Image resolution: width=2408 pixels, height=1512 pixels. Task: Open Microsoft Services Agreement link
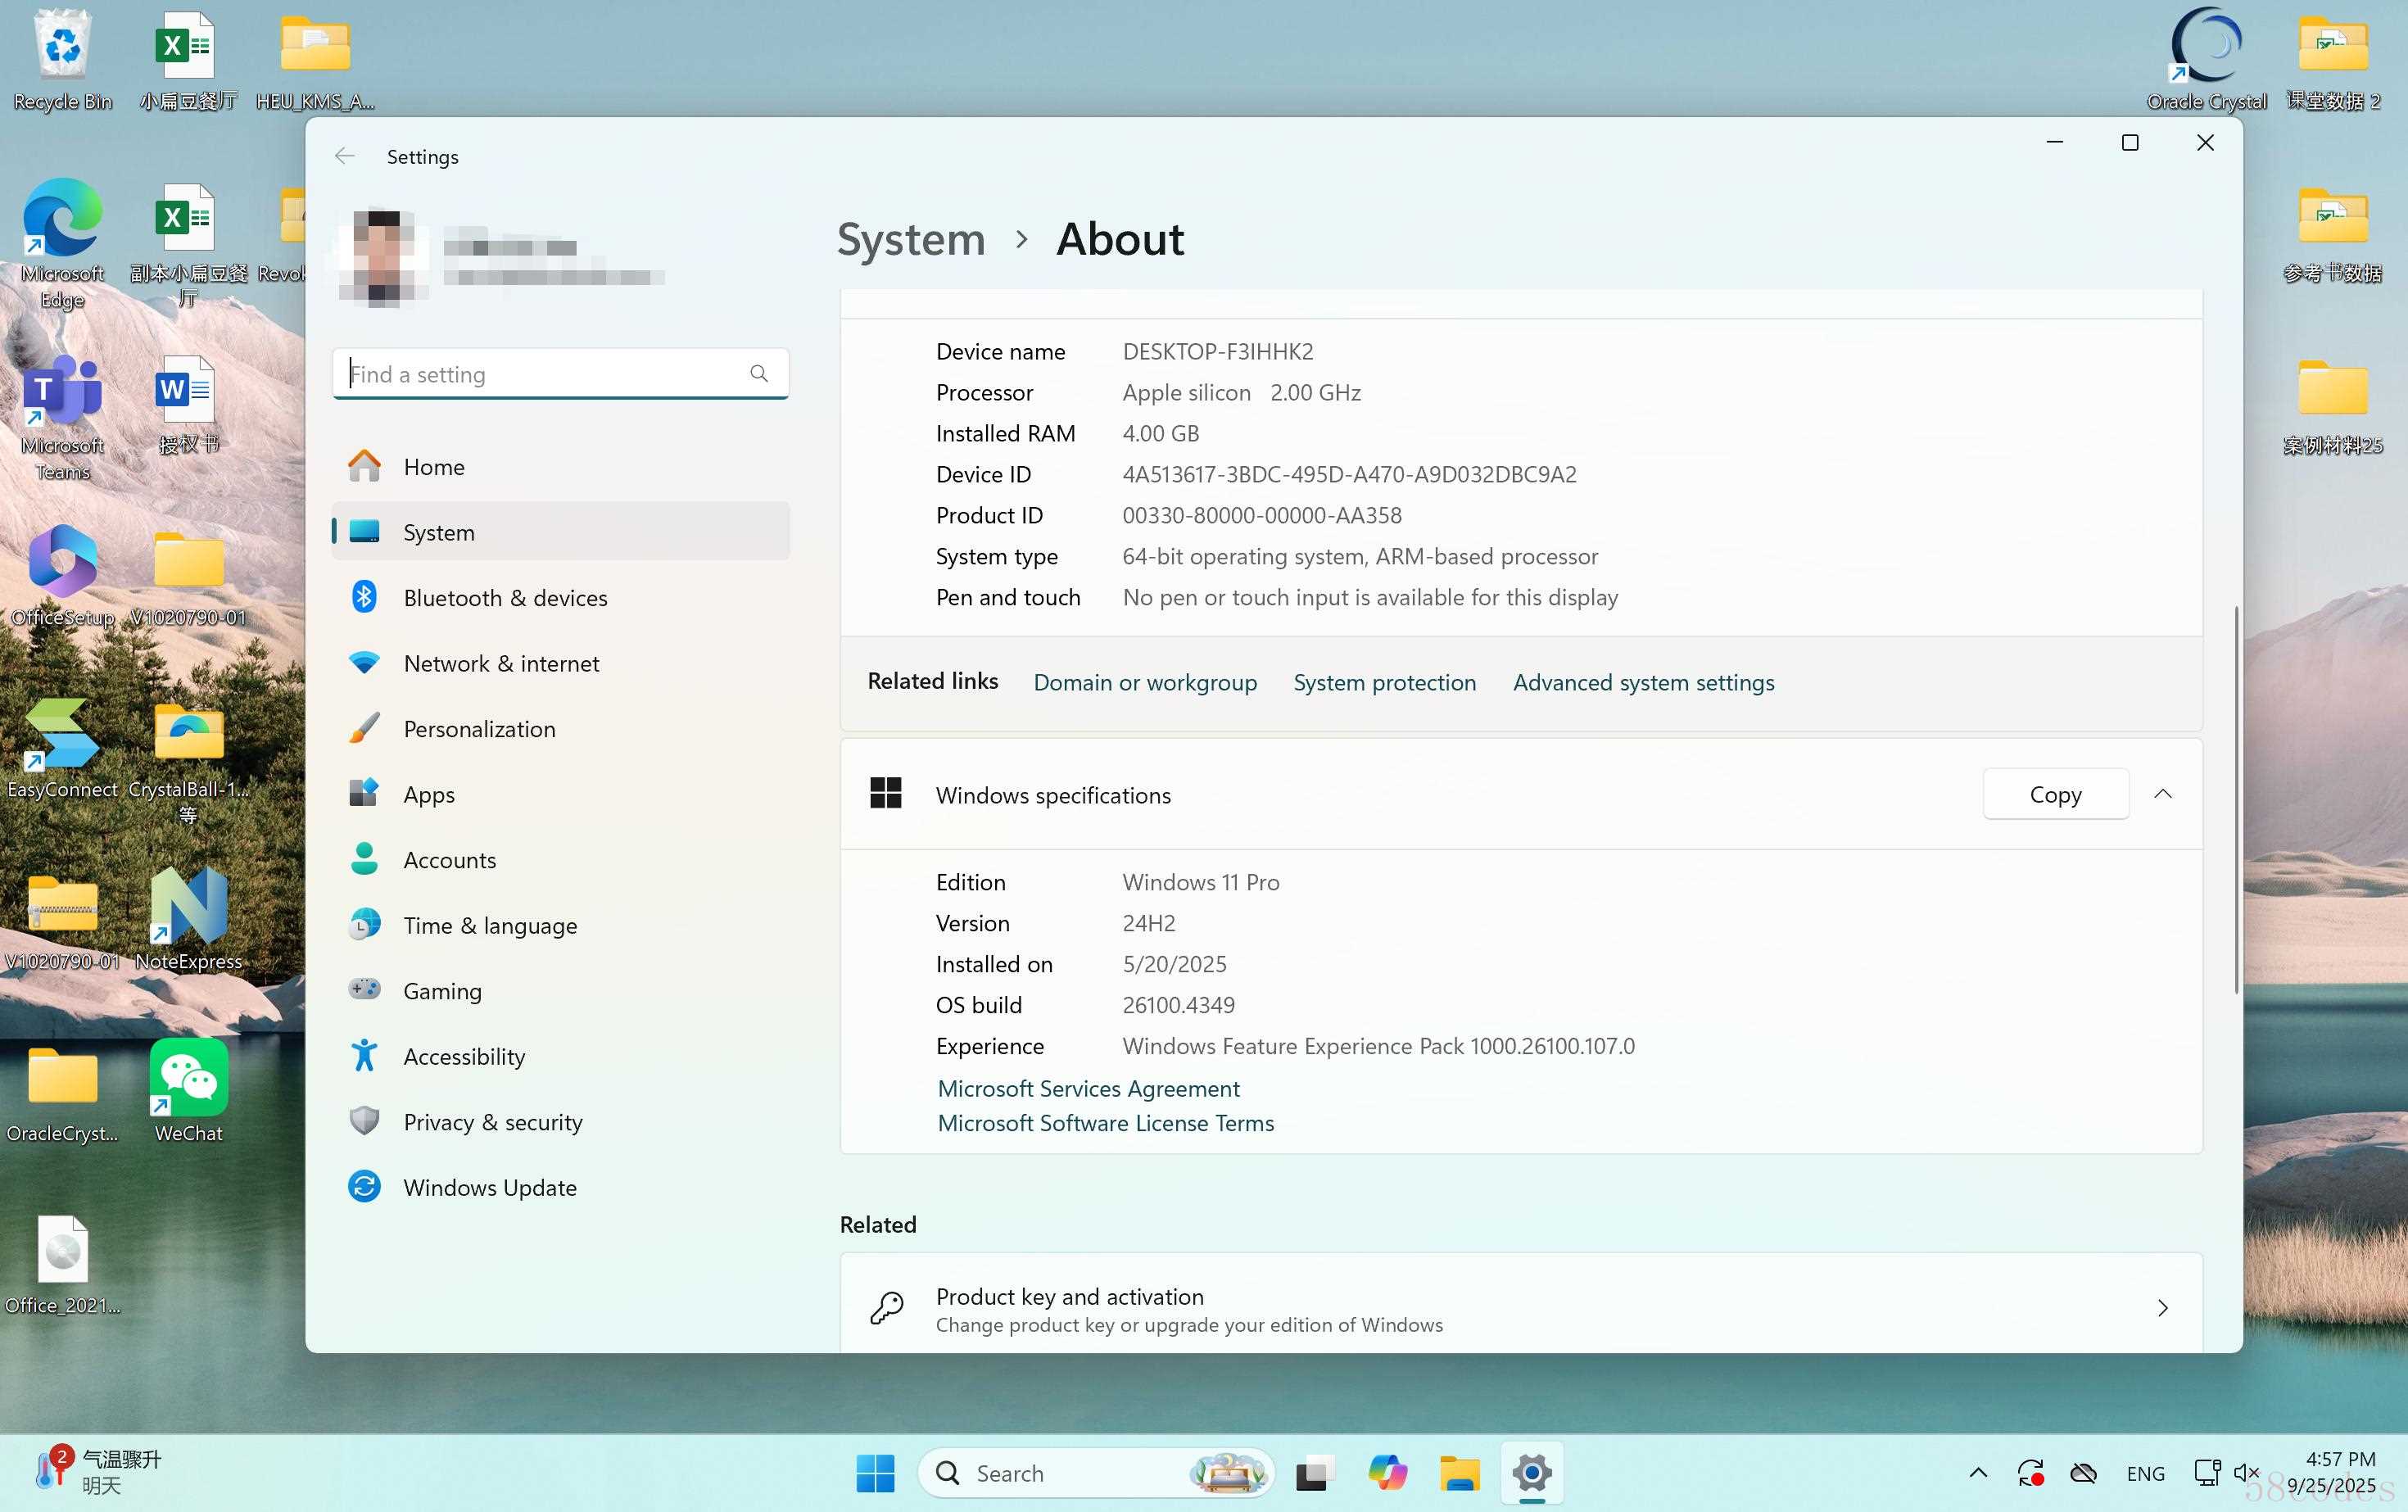(1088, 1088)
